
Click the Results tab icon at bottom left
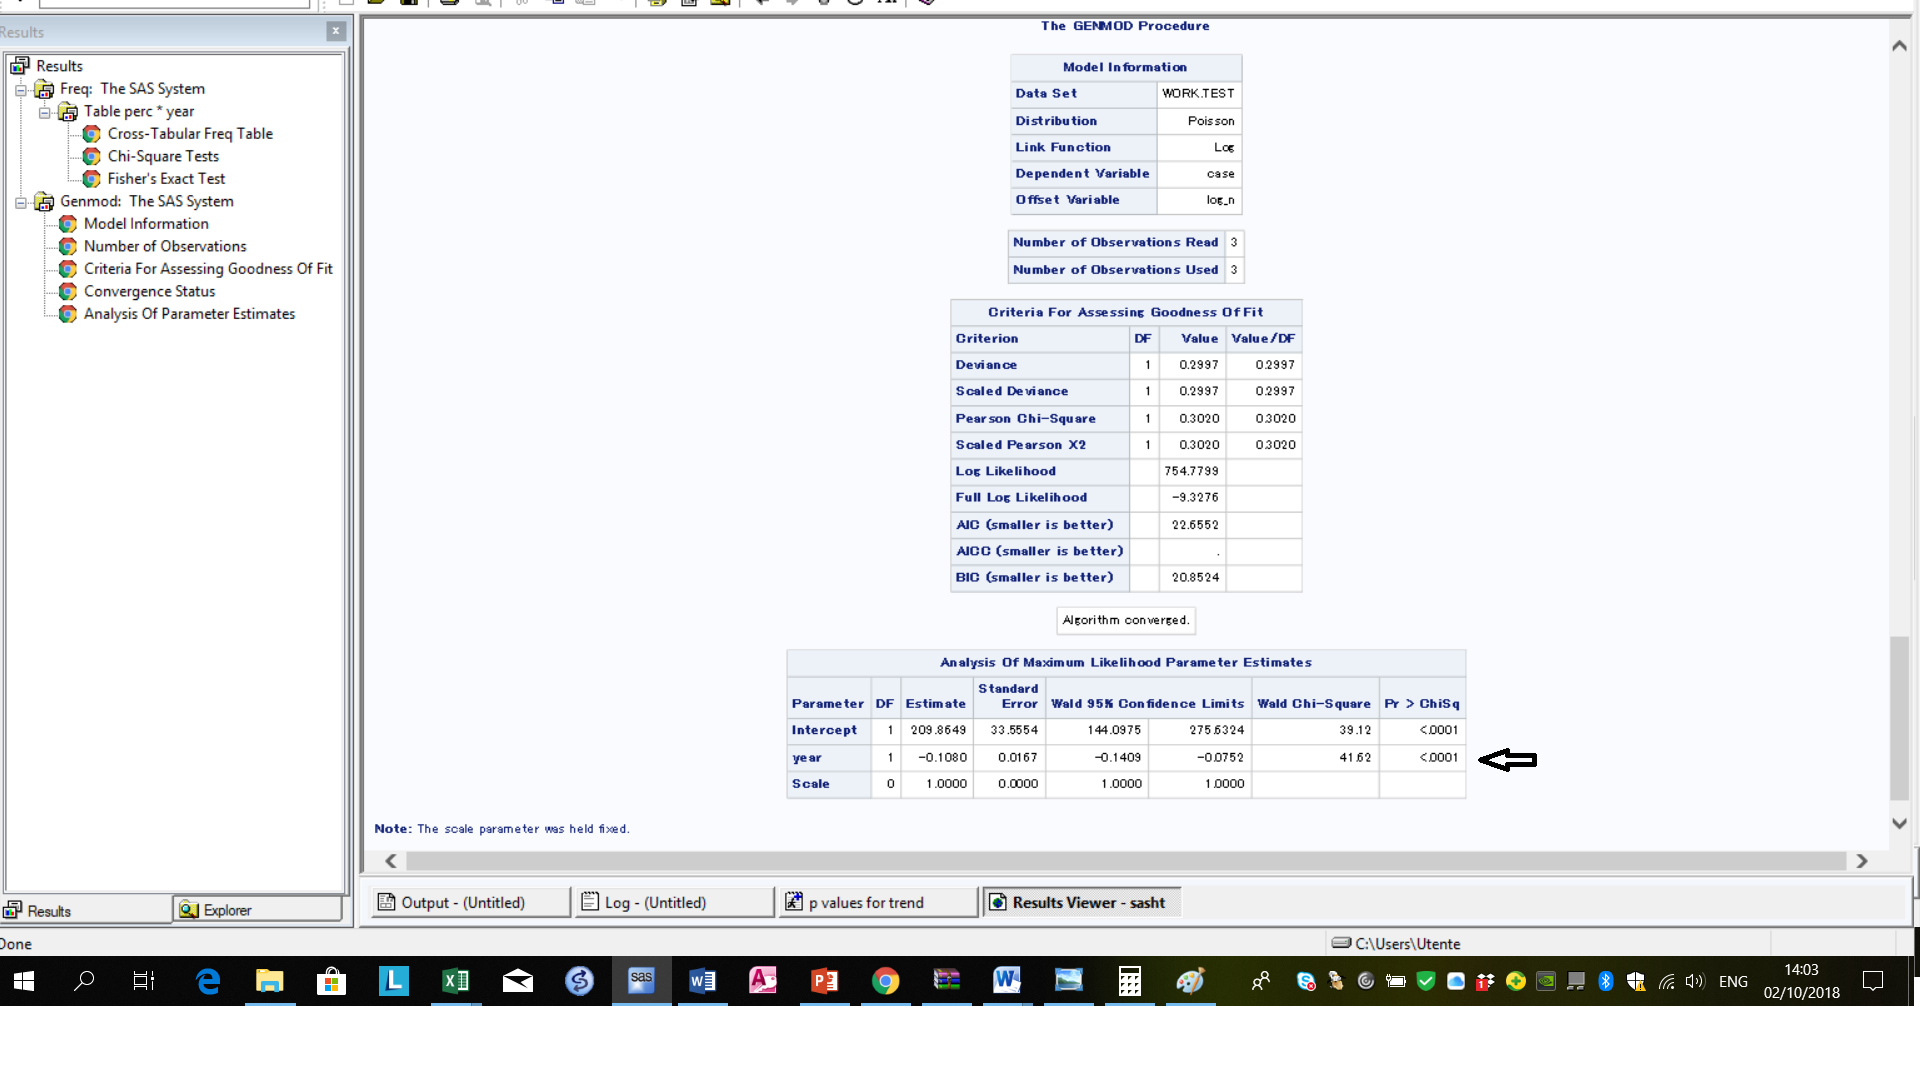[x=12, y=910]
